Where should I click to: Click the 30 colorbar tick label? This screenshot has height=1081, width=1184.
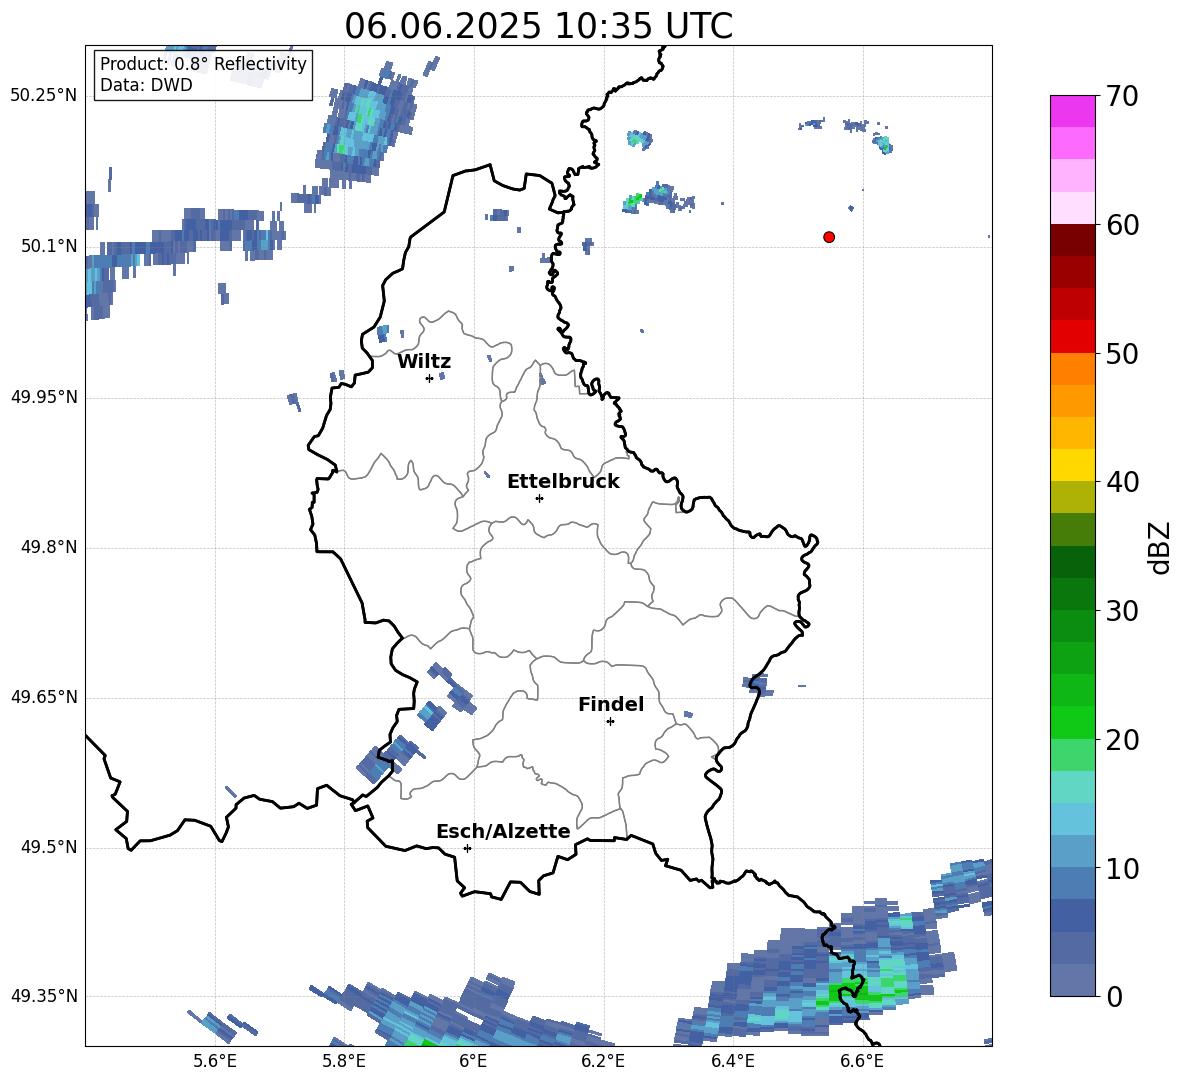click(1122, 611)
